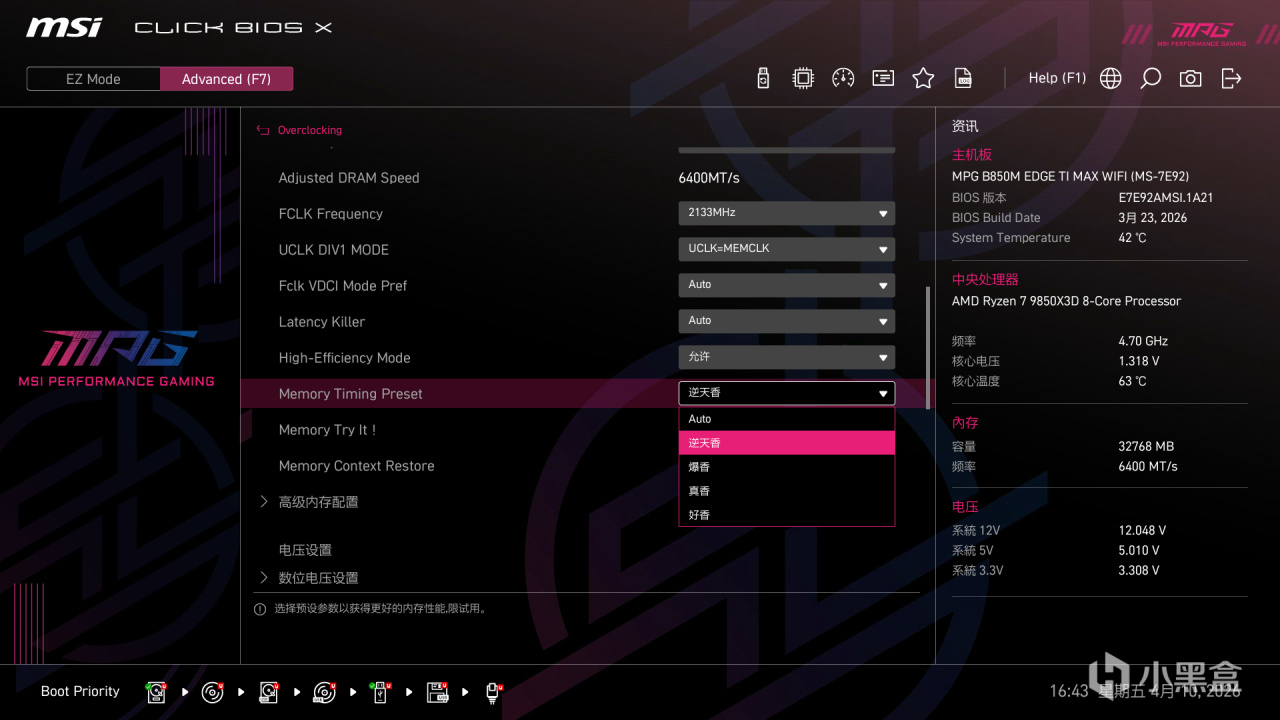Take a screenshot with the camera icon
The height and width of the screenshot is (720, 1280).
click(x=1191, y=78)
